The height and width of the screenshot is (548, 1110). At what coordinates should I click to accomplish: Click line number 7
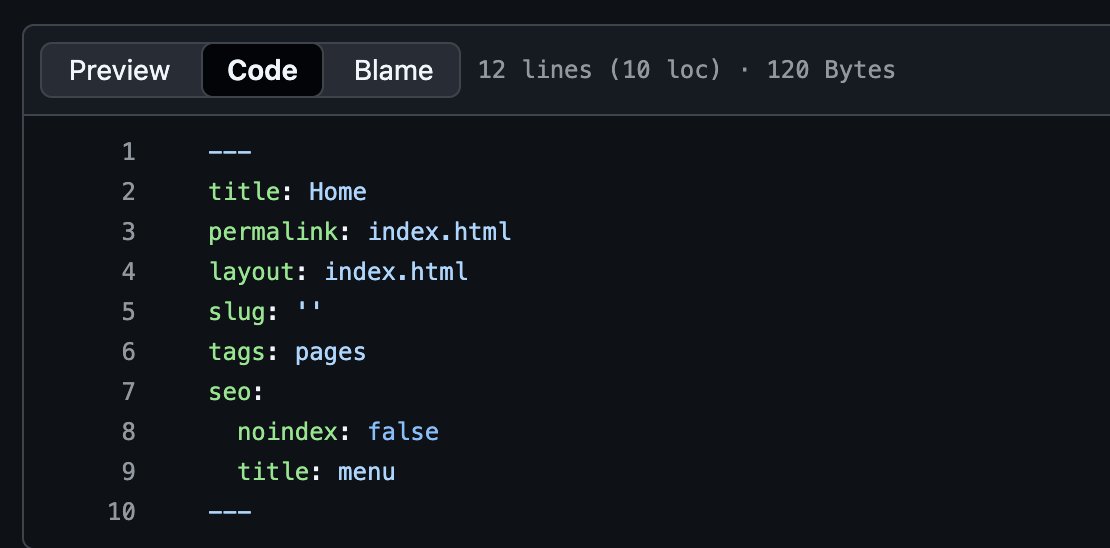(x=128, y=392)
